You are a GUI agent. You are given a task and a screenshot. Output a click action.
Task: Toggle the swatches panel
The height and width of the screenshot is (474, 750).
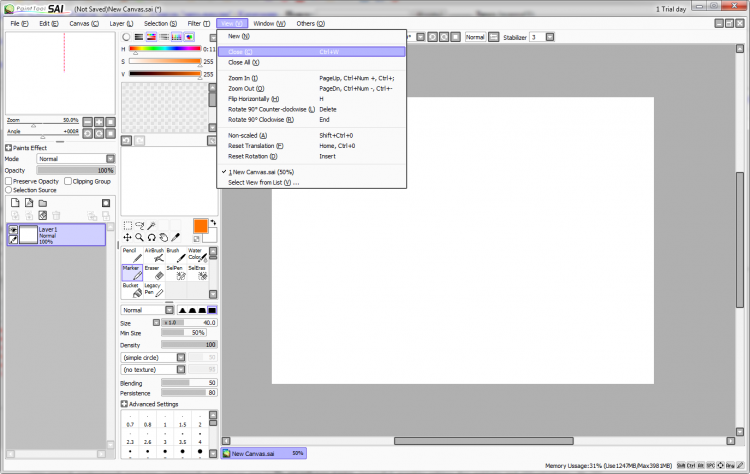tap(176, 37)
